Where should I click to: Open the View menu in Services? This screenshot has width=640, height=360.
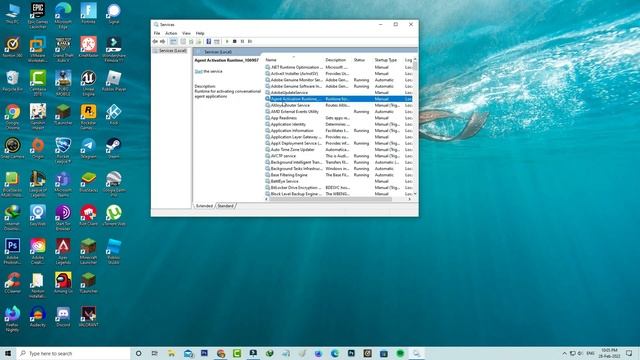point(186,33)
